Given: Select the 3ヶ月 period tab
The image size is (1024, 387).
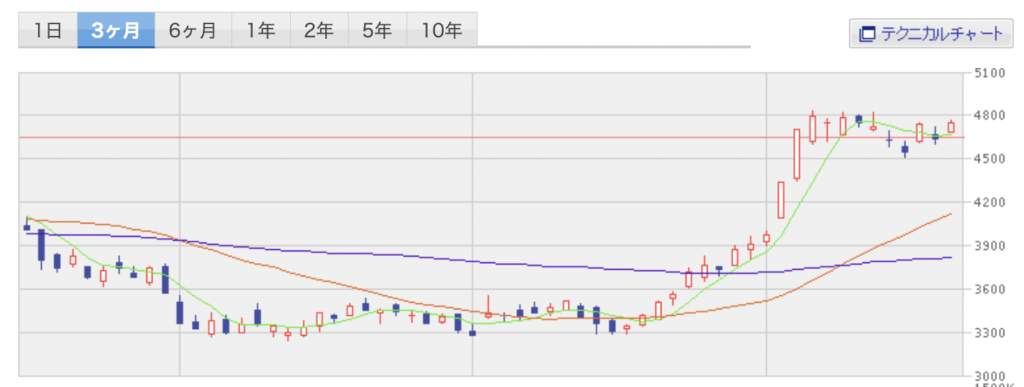Looking at the screenshot, I should tap(116, 30).
